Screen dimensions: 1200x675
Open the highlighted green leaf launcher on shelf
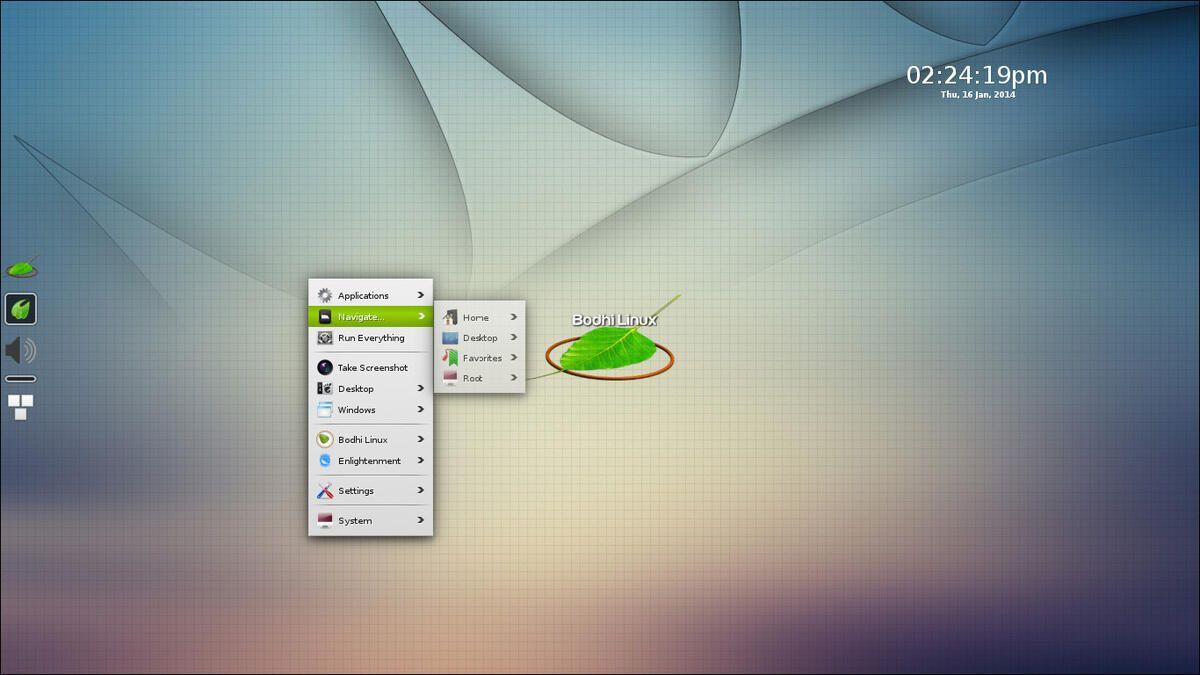coord(21,309)
